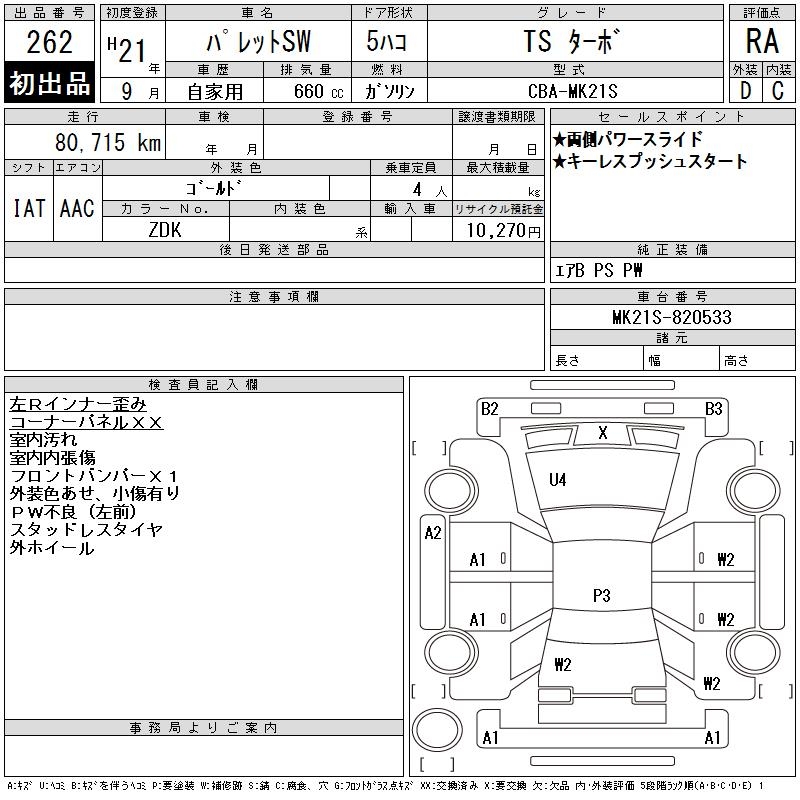Select the color code ZDK
The image size is (800, 800).
pyautogui.click(x=166, y=229)
